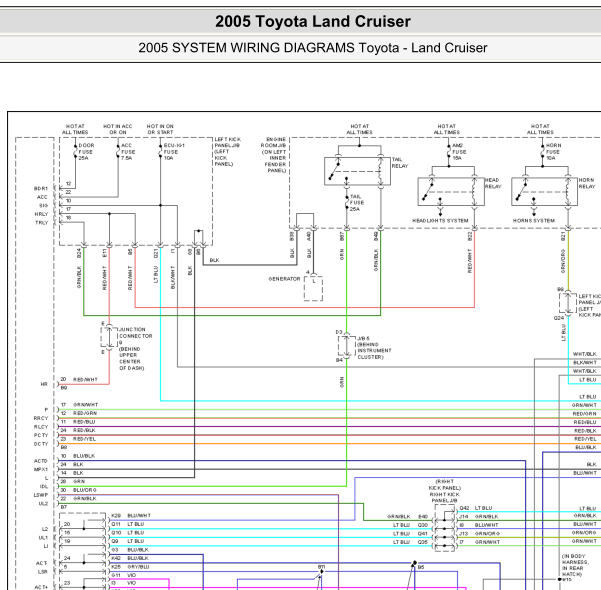
Task: Click the Q11 LT BLU connector label
Action: pyautogui.click(x=128, y=524)
